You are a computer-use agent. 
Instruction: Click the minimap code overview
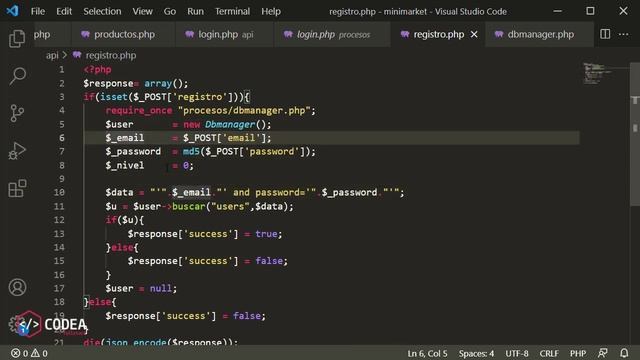[x=598, y=73]
